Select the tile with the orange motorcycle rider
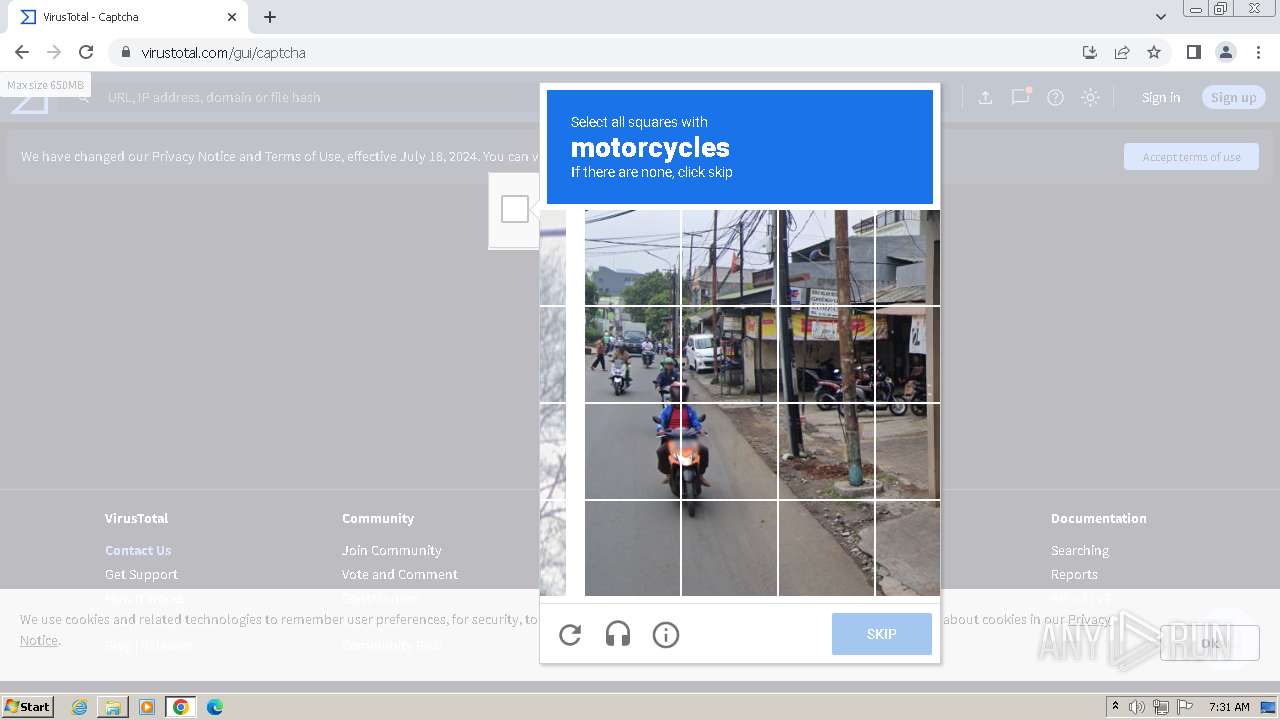 (729, 451)
